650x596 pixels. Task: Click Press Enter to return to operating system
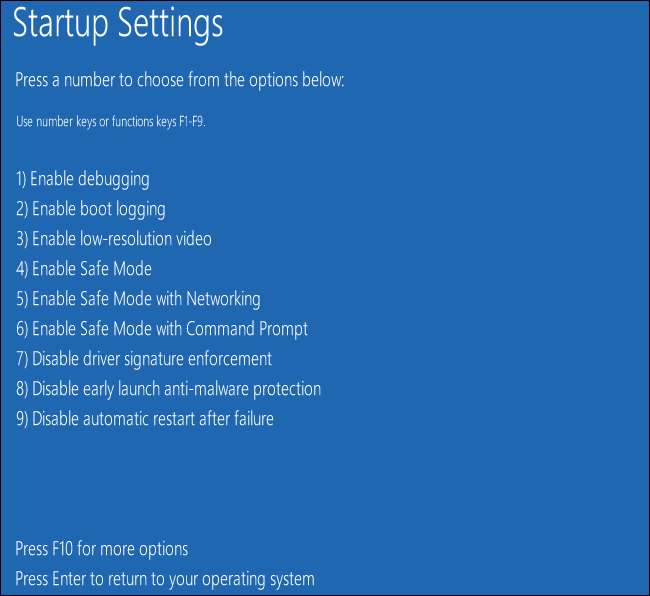pos(165,579)
